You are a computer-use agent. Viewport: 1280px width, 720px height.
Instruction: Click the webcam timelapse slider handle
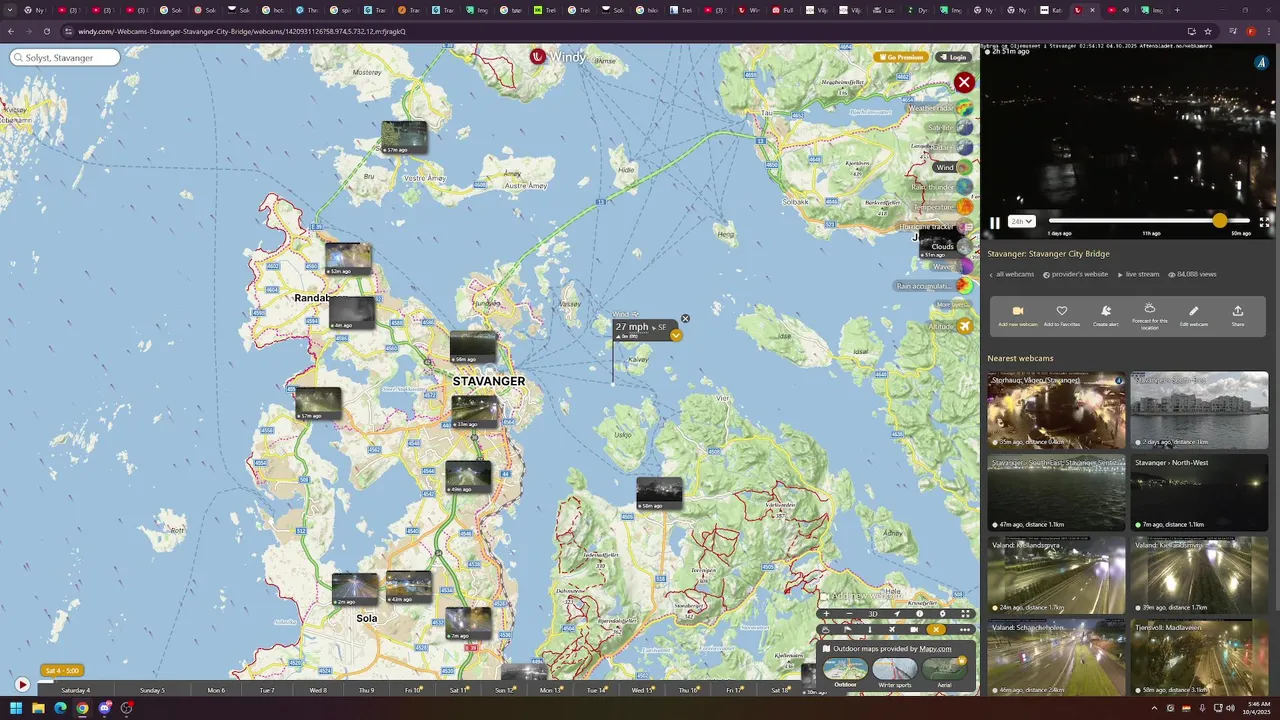point(1219,220)
